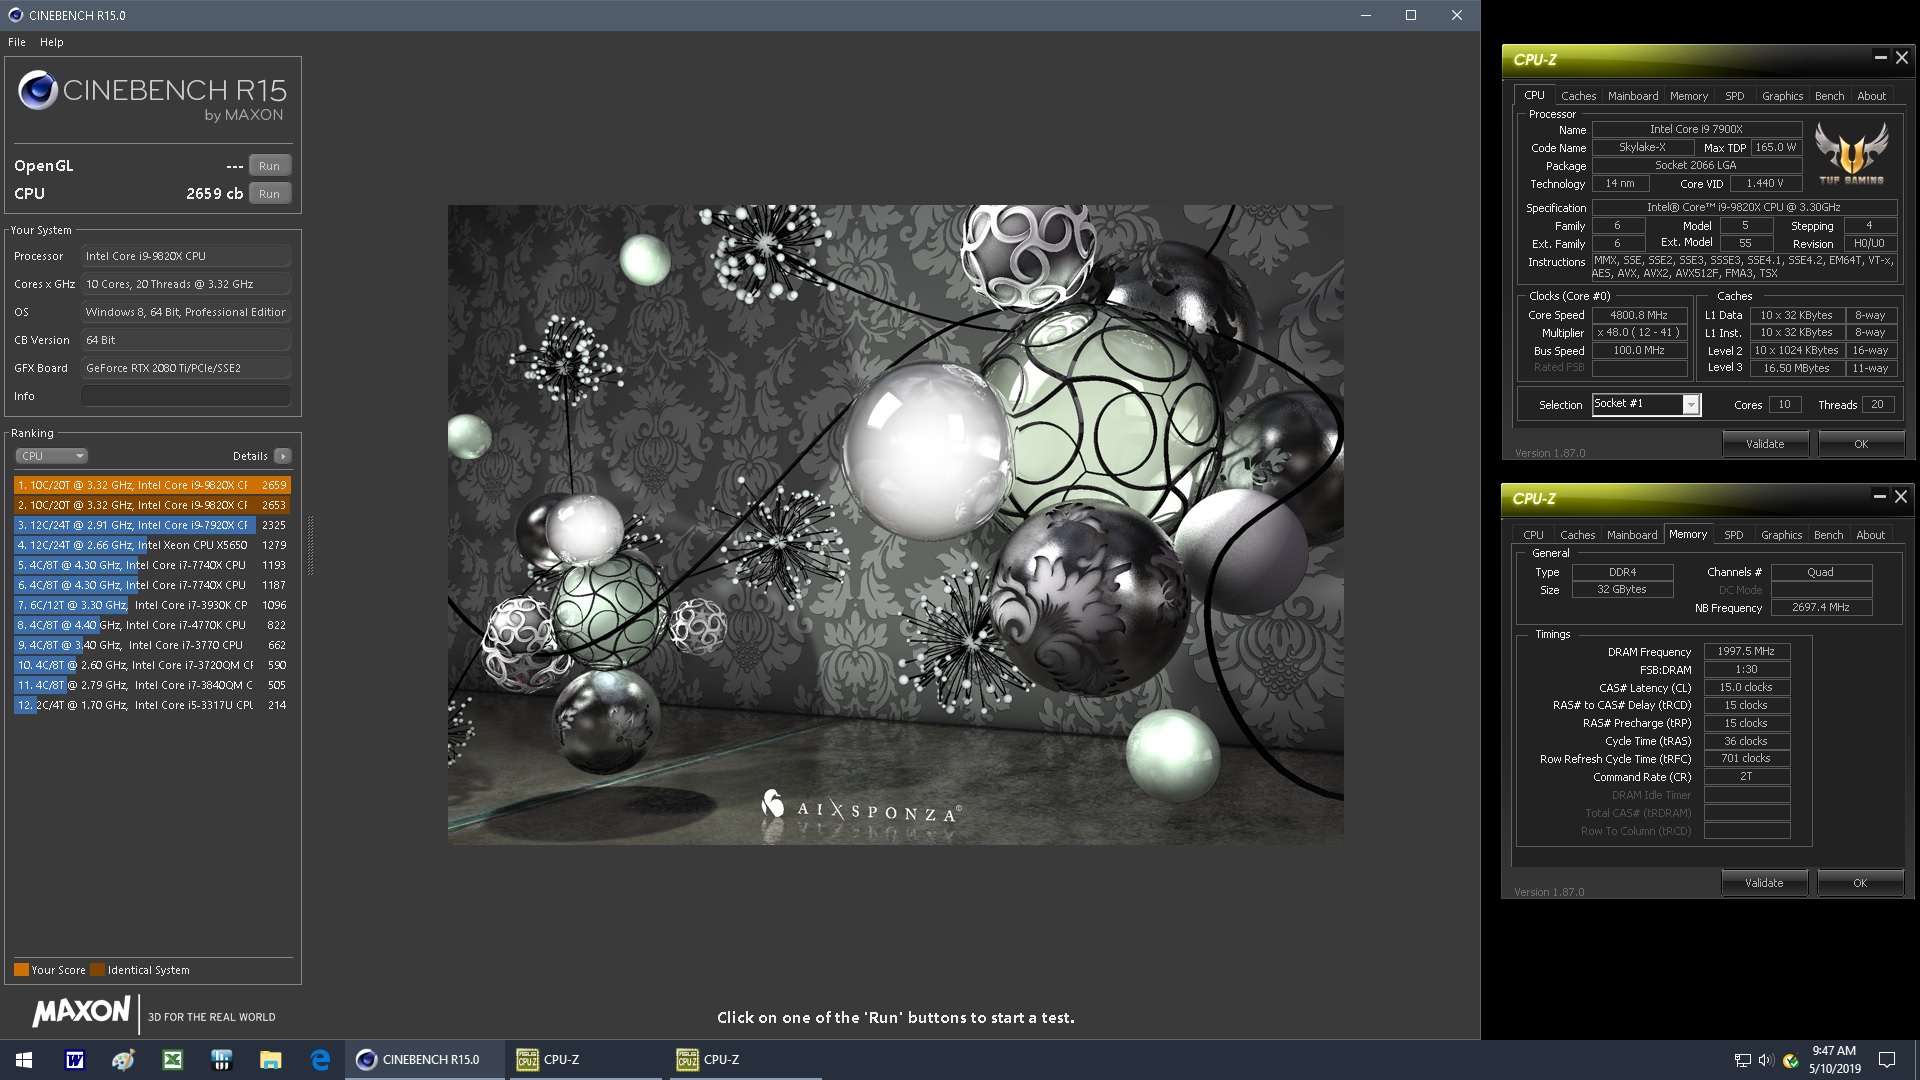Open the Windows Start menu
Viewport: 1920px width, 1080px height.
24,1060
